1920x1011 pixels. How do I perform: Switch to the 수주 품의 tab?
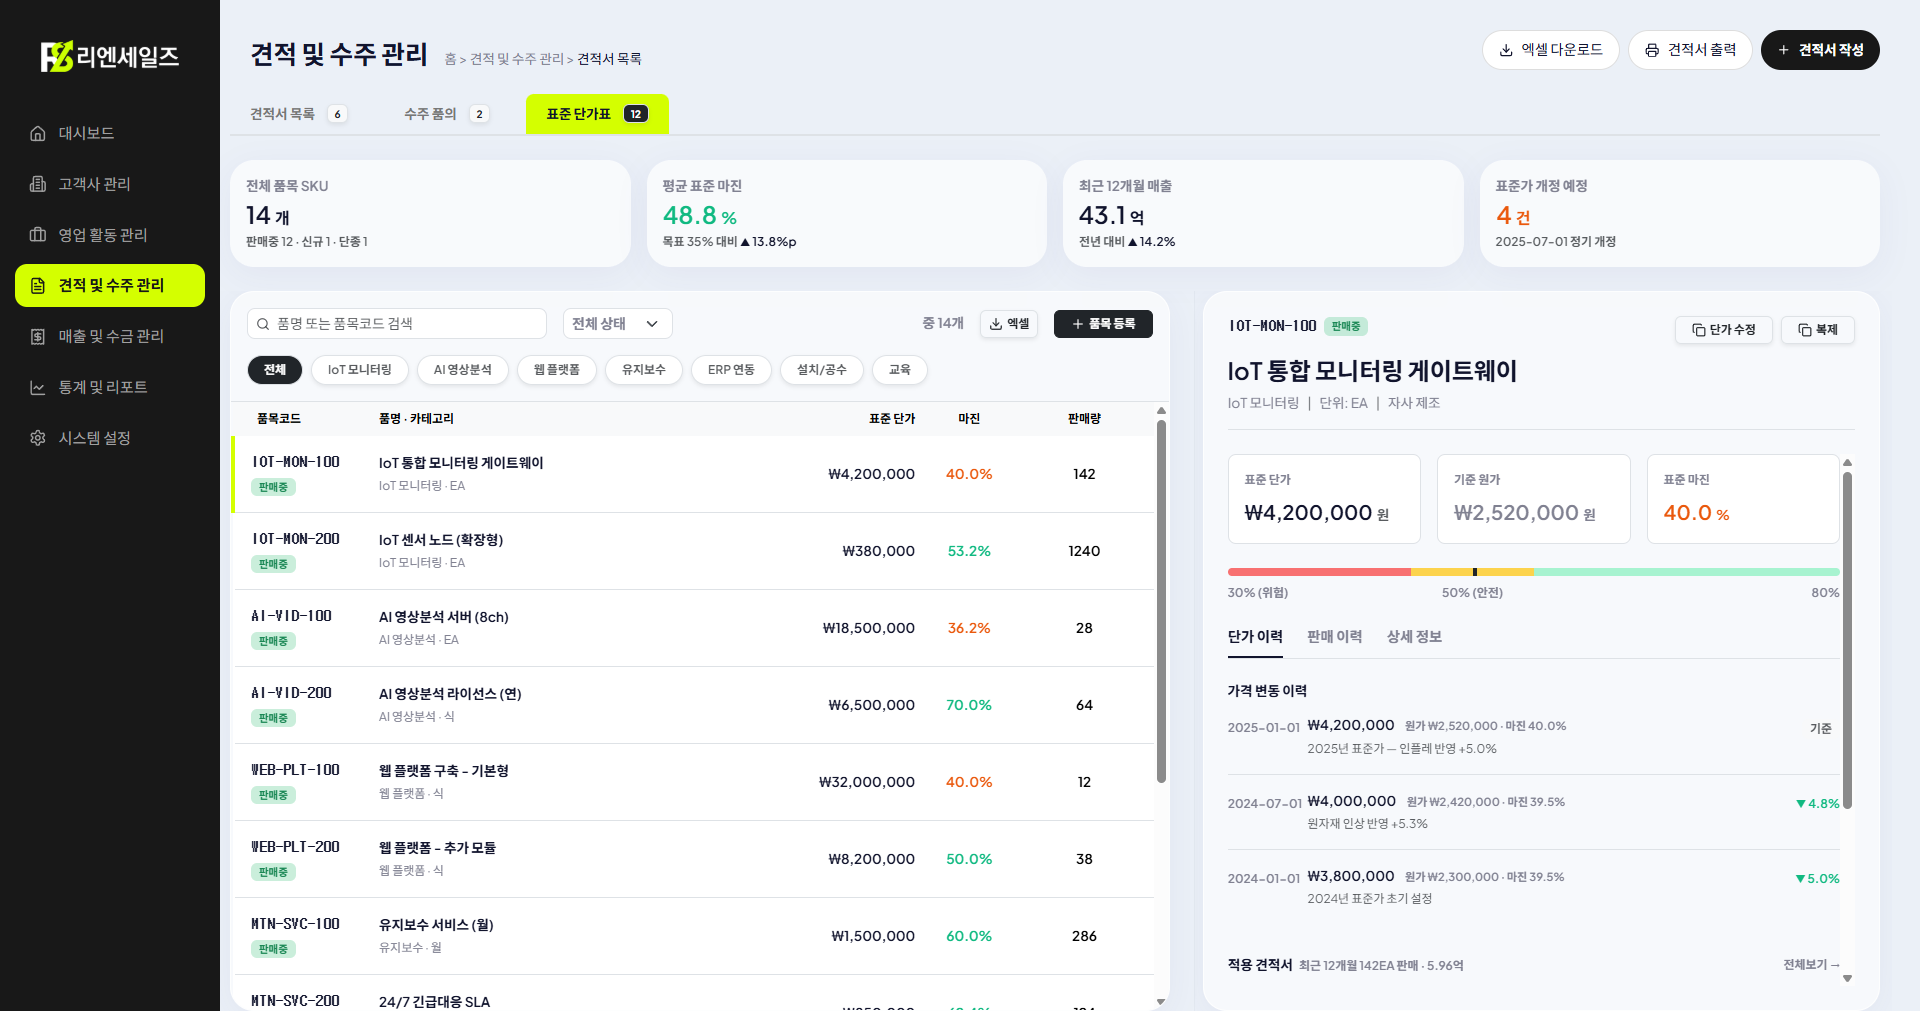446,114
